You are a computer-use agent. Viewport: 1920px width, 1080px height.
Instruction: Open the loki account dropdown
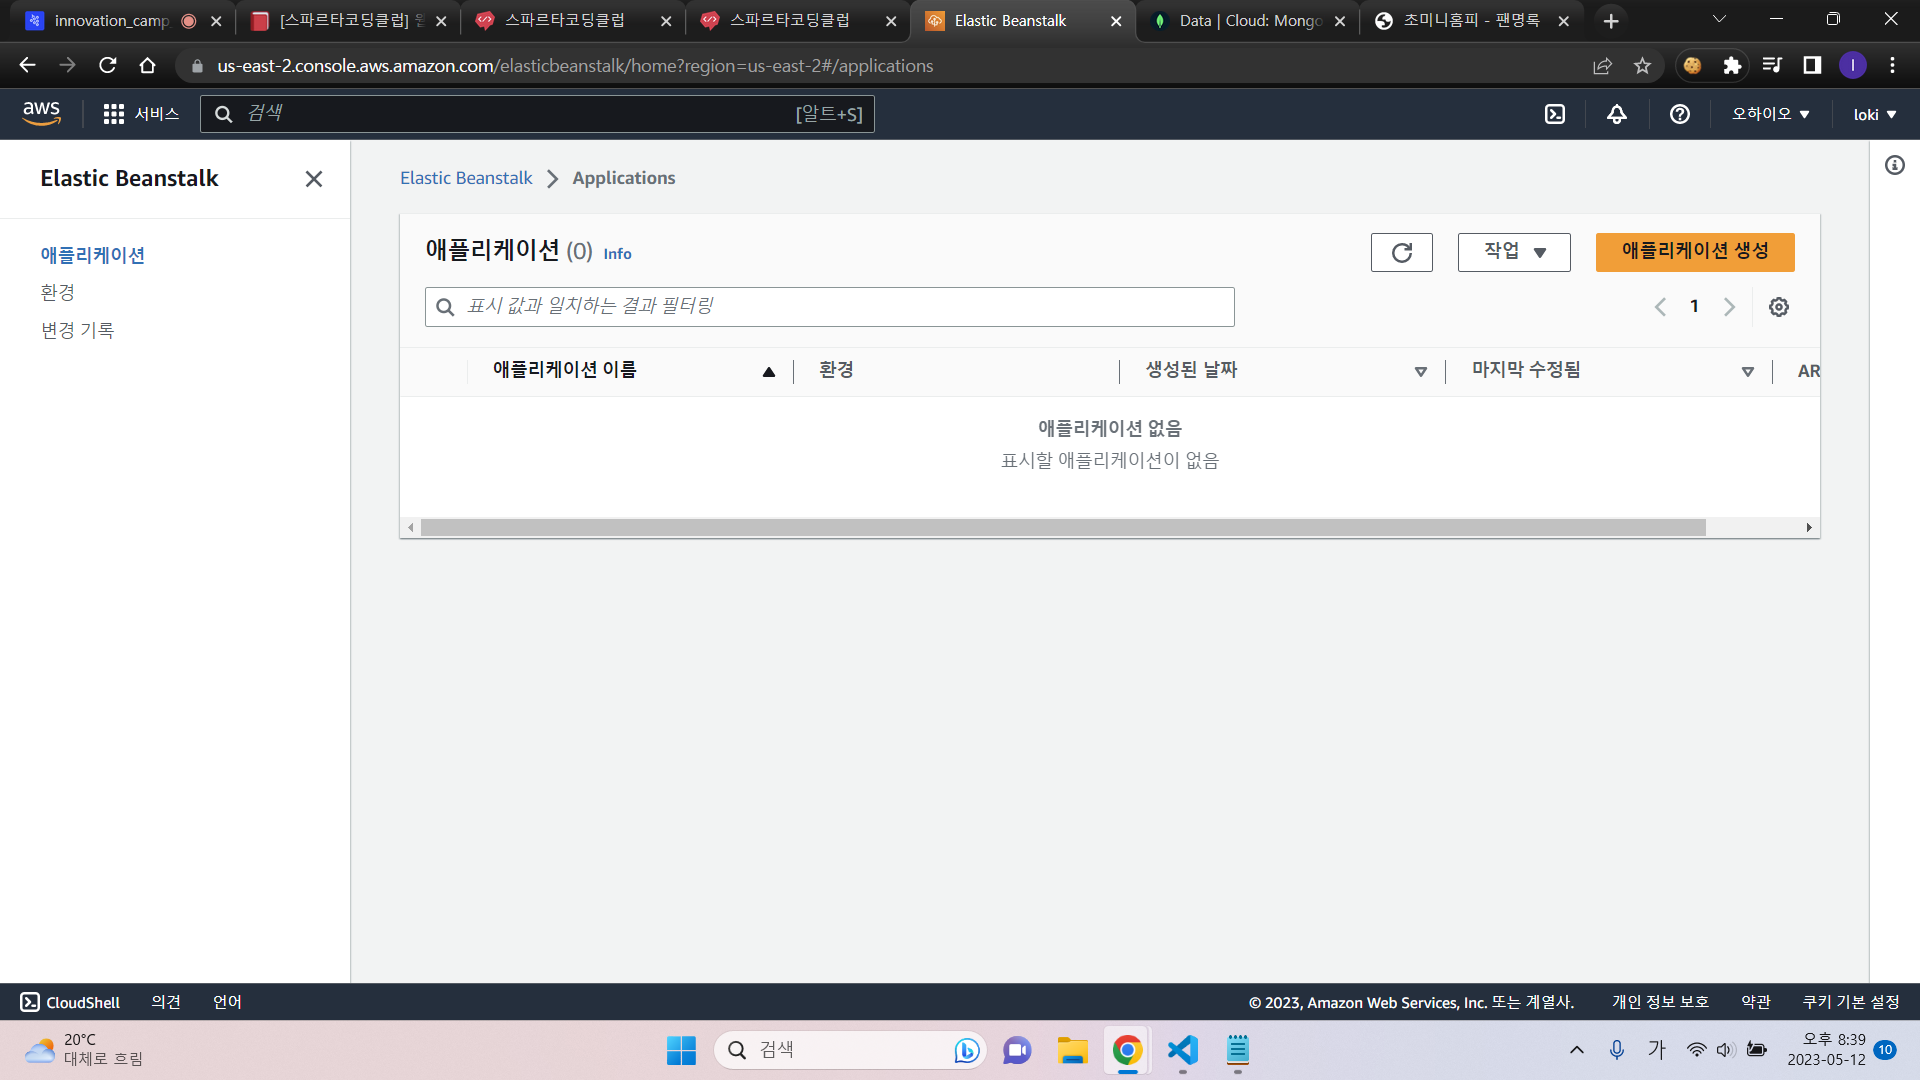[1875, 114]
